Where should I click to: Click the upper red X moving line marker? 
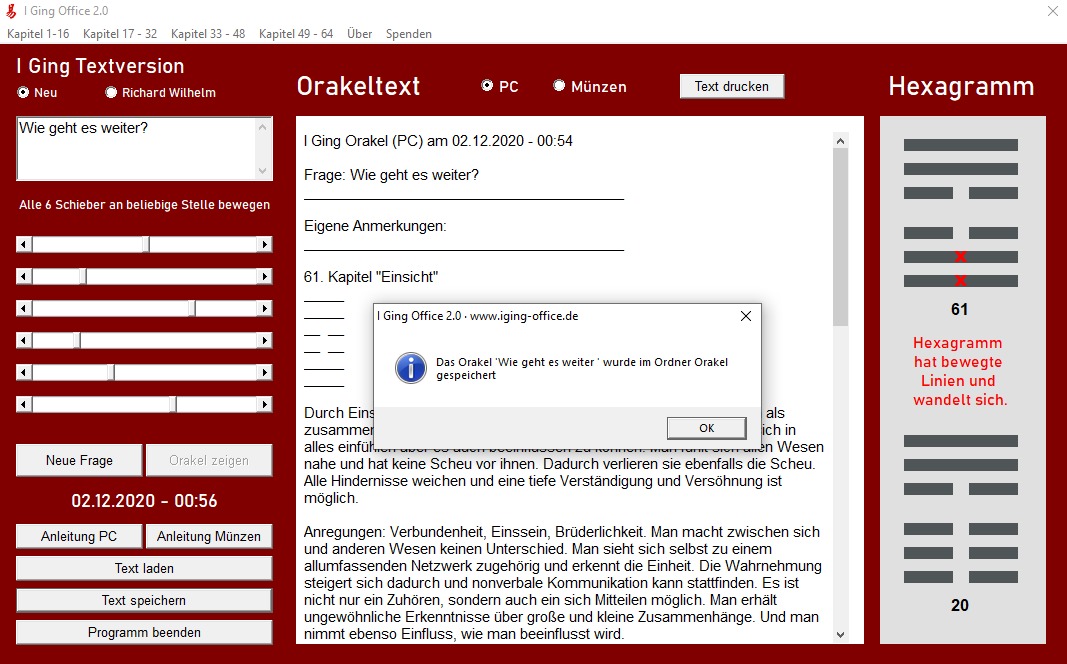click(960, 256)
